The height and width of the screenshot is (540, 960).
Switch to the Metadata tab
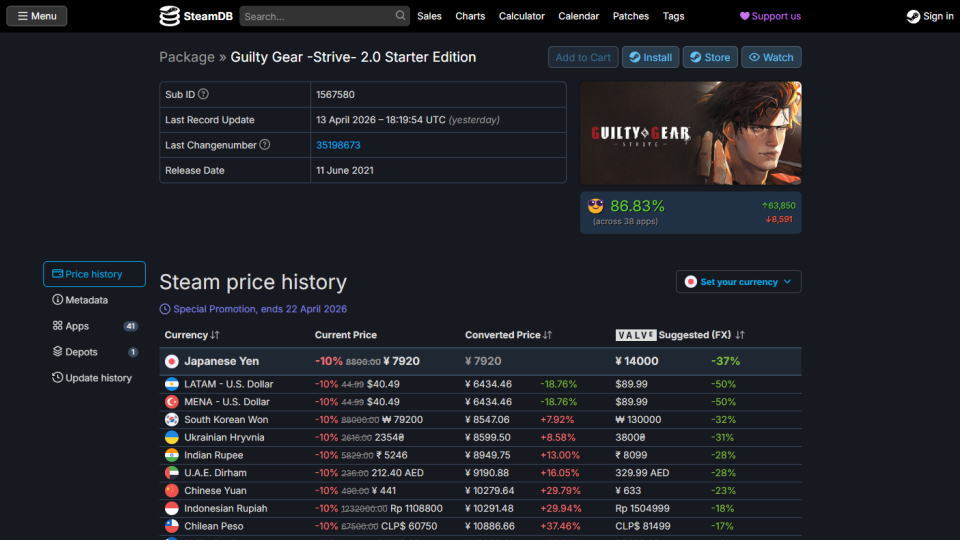point(86,300)
